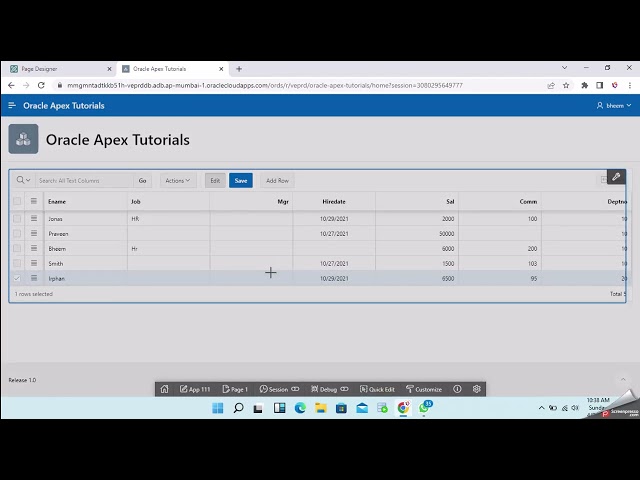Open the header row actions menu icon

click(x=34, y=201)
